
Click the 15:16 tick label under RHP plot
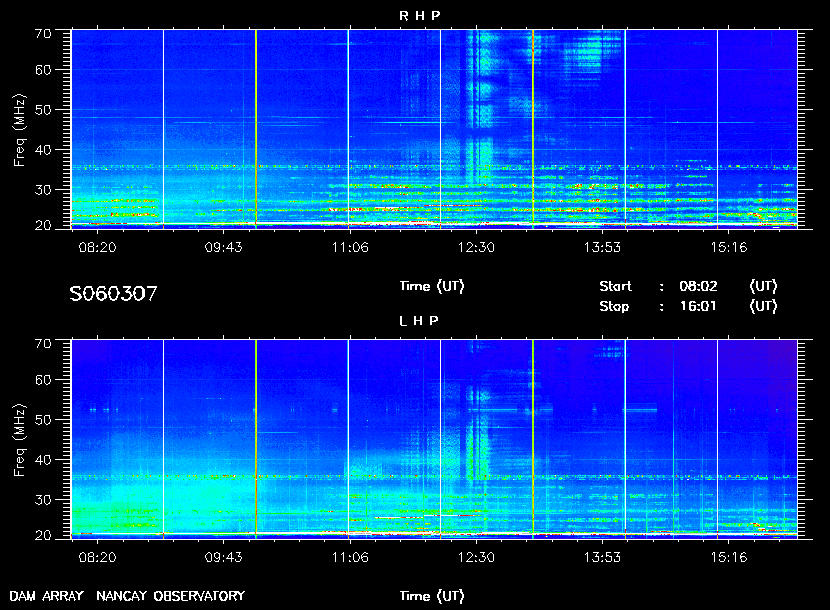pyautogui.click(x=728, y=247)
